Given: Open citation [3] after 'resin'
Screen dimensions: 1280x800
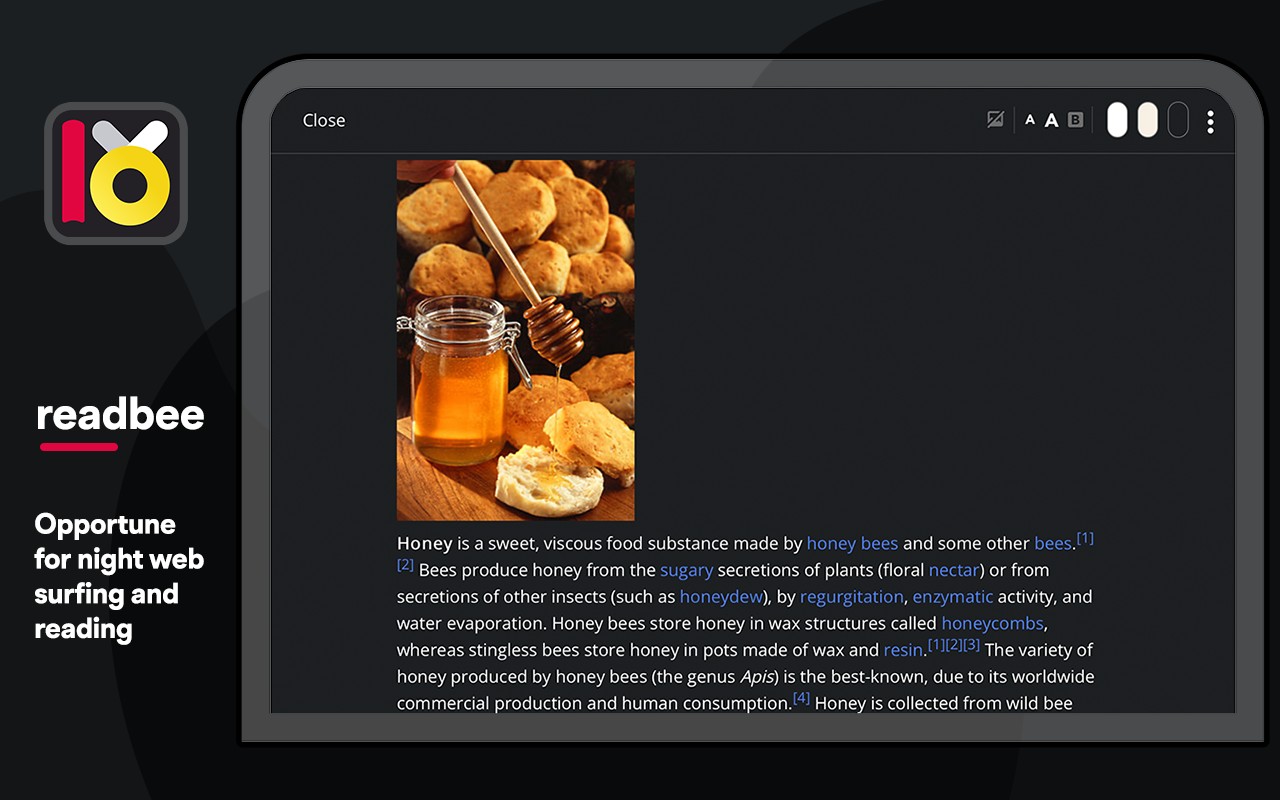Looking at the screenshot, I should [971, 645].
